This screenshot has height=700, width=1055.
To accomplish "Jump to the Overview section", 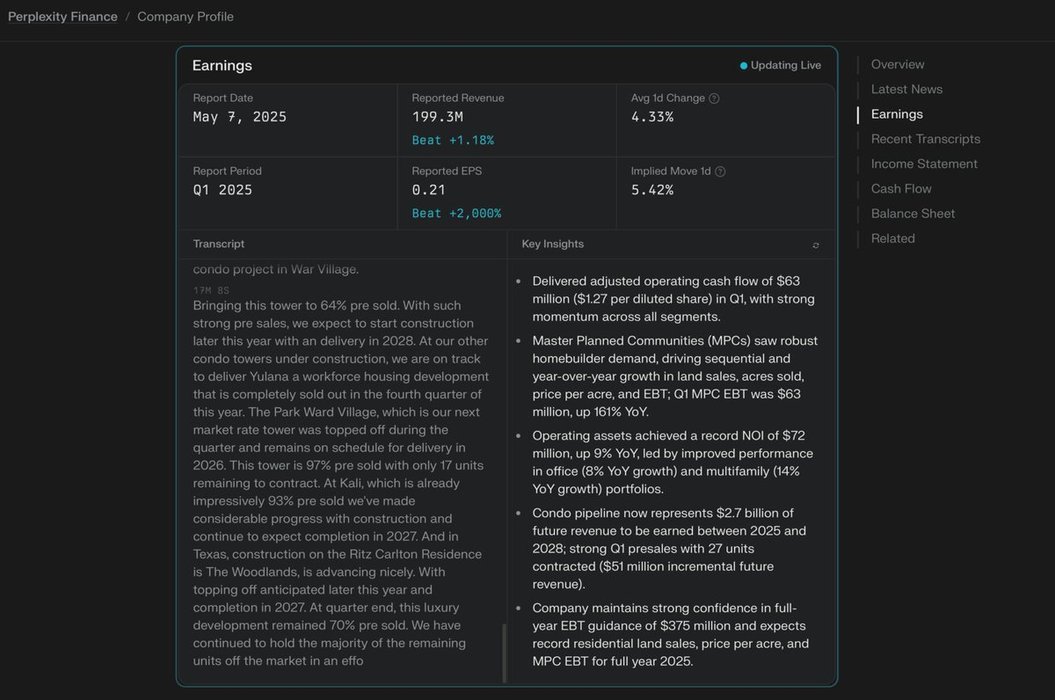I will 897,65.
